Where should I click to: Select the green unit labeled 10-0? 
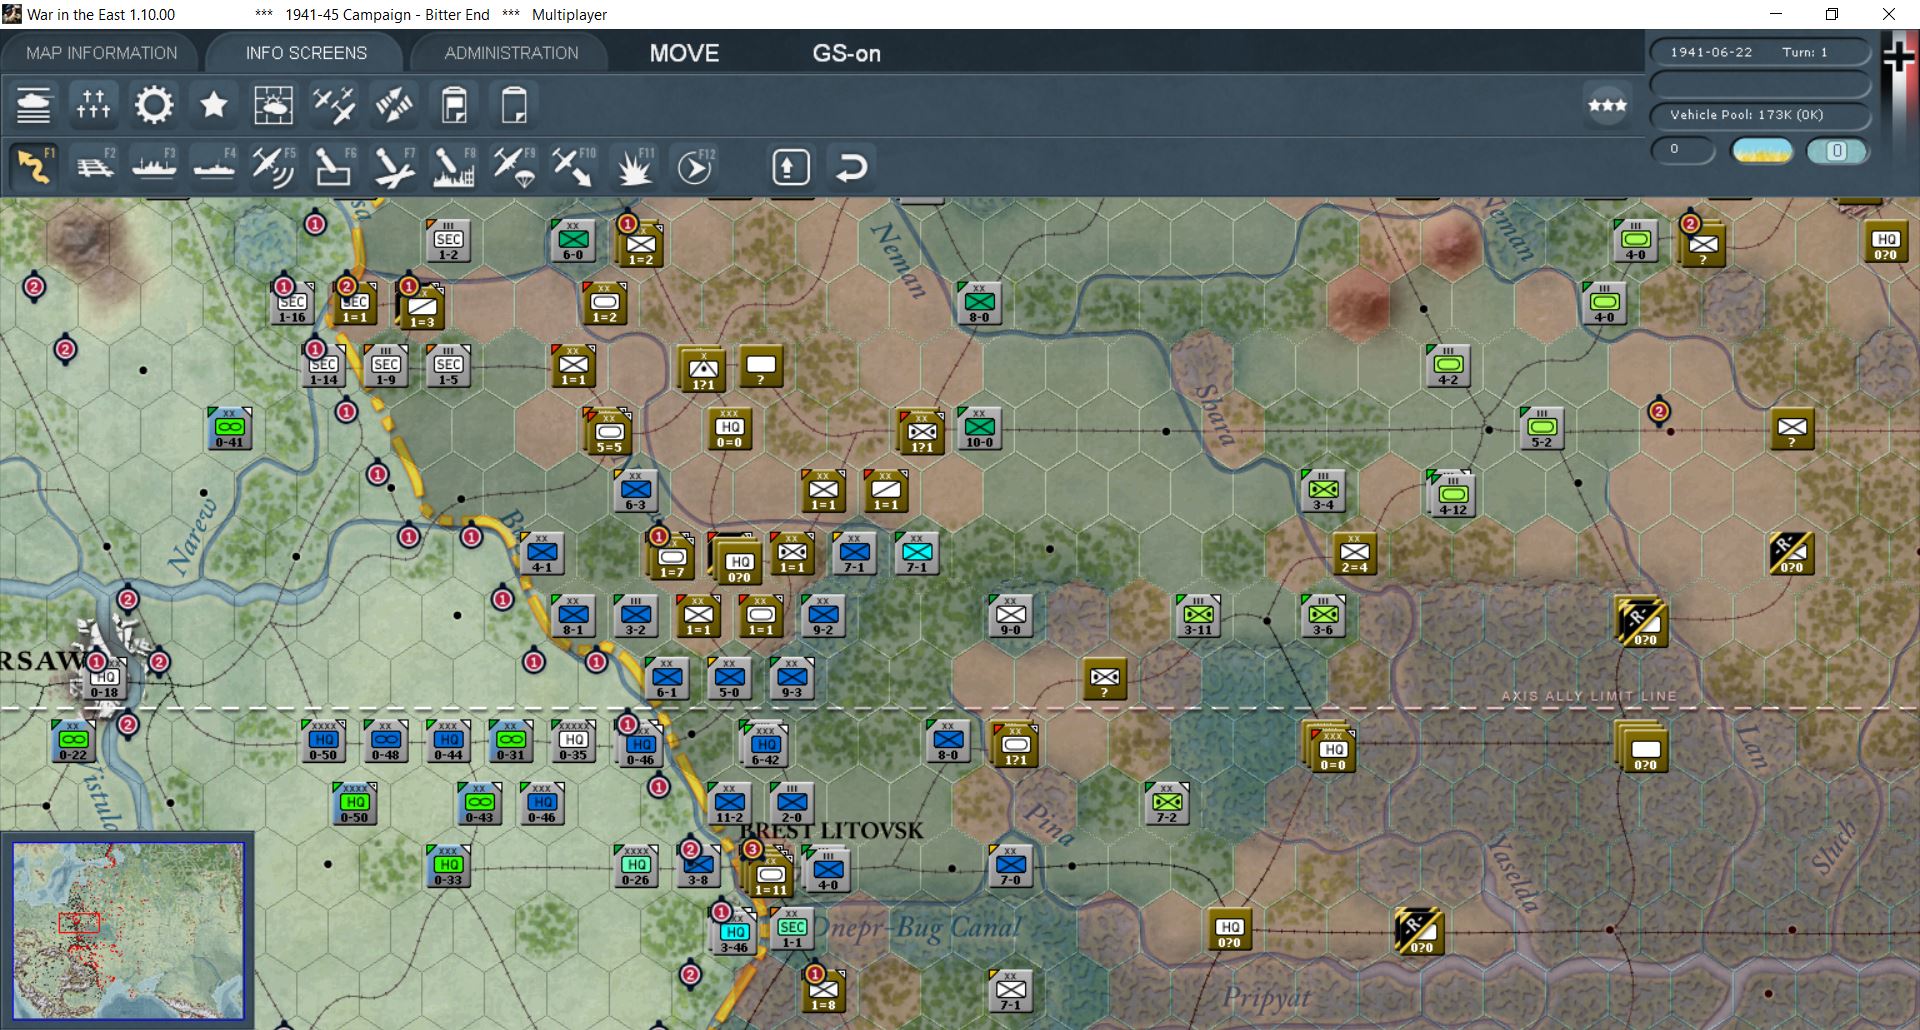pos(979,428)
